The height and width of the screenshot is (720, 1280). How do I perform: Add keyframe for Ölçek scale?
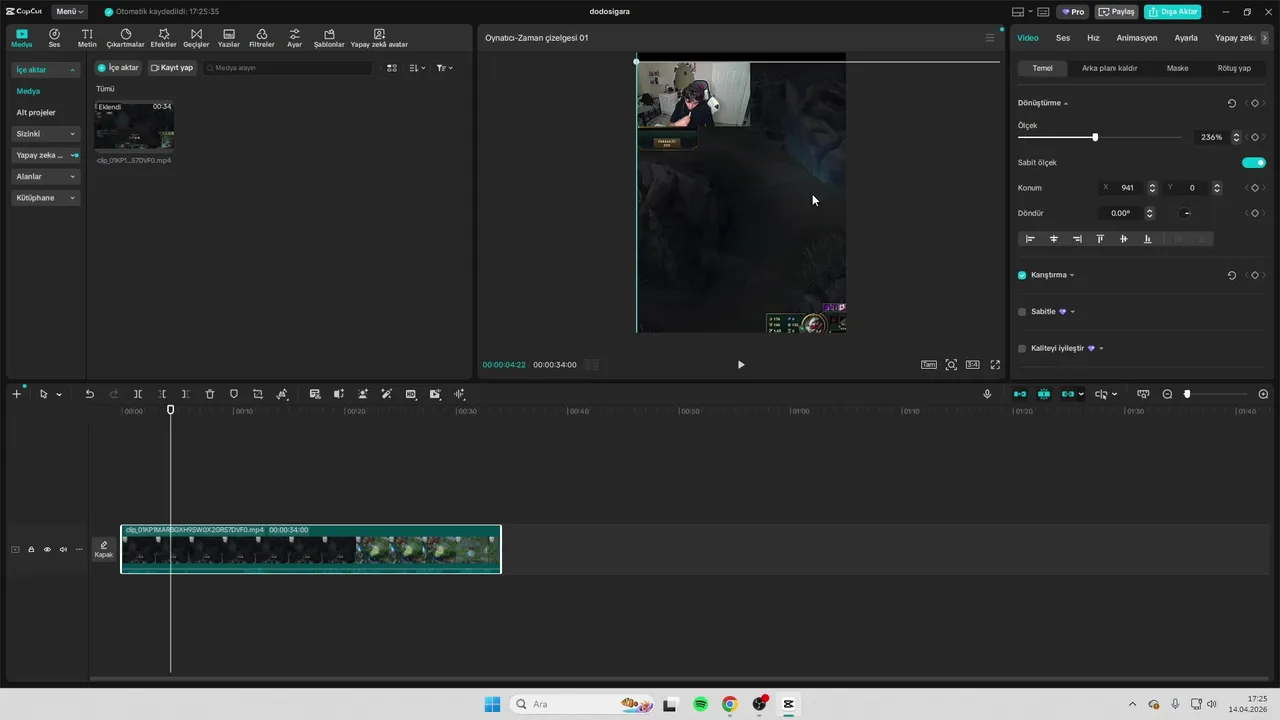pyautogui.click(x=1254, y=137)
